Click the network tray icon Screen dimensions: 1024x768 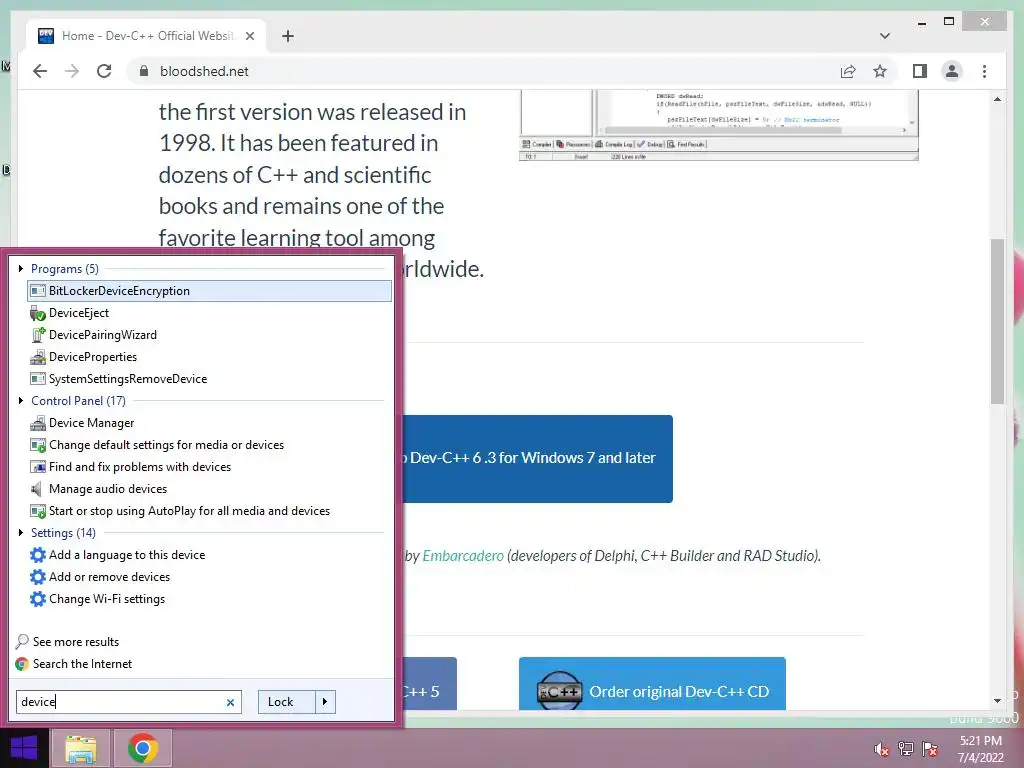pos(906,748)
